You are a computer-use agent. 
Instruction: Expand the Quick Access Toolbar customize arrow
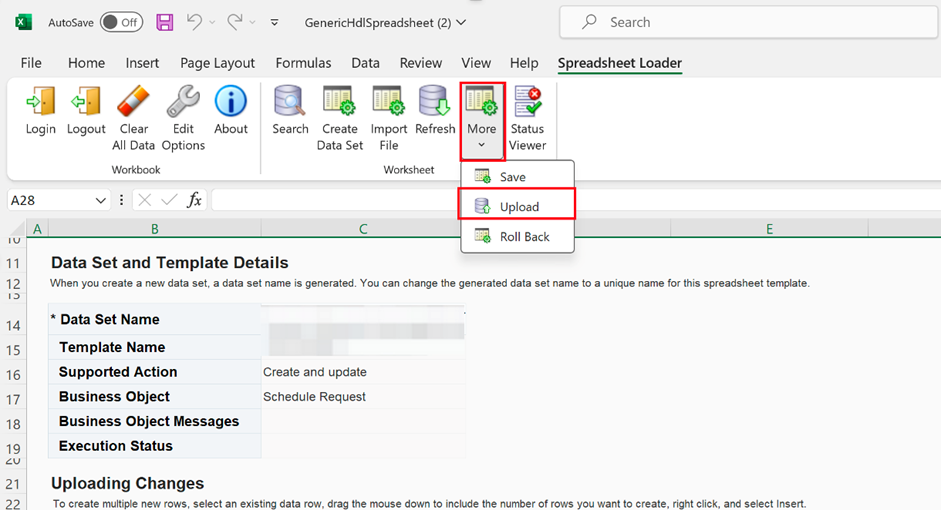pos(275,22)
